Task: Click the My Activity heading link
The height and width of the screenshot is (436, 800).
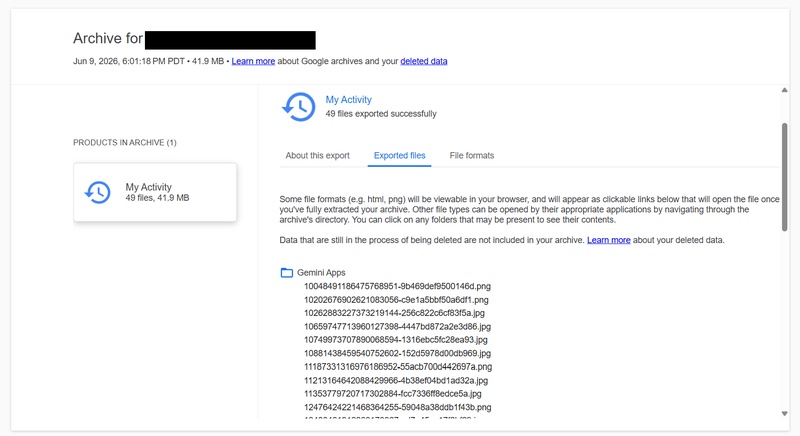Action: [x=348, y=100]
